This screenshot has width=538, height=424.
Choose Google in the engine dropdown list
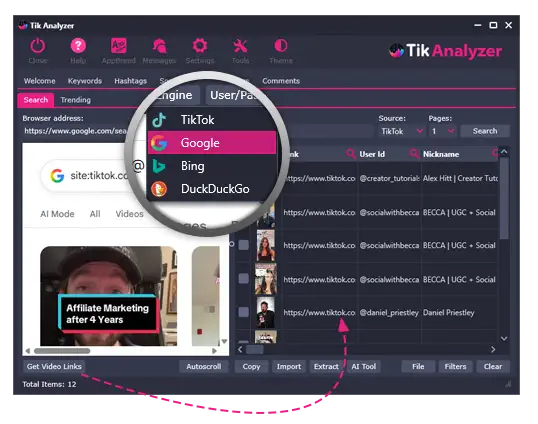point(212,143)
